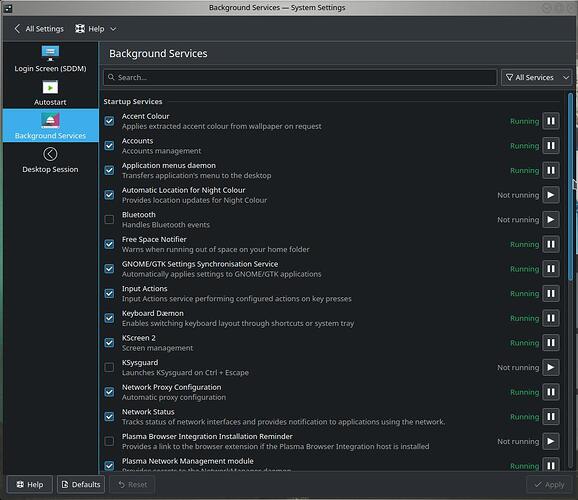Screen dimensions: 578x500
Task: Pause the Network Status service
Action: [551, 417]
